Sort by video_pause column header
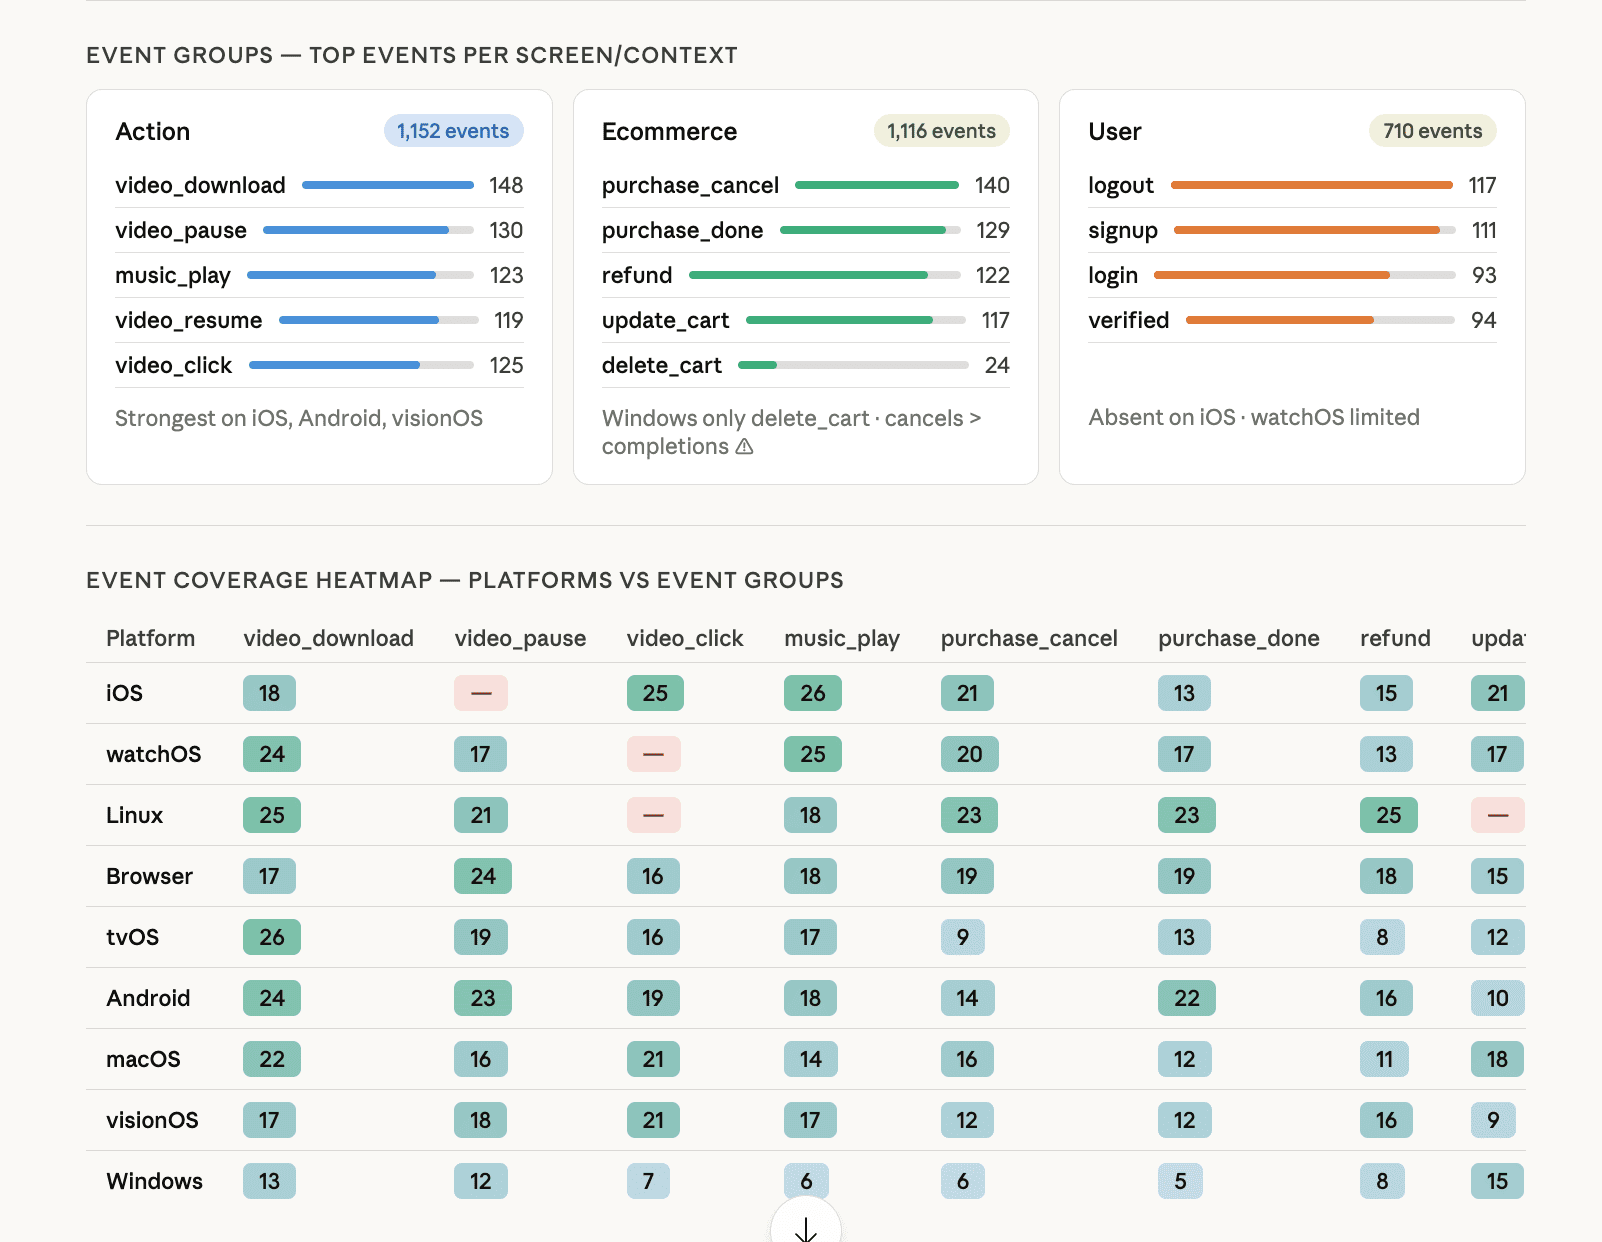Image resolution: width=1602 pixels, height=1242 pixels. 520,638
